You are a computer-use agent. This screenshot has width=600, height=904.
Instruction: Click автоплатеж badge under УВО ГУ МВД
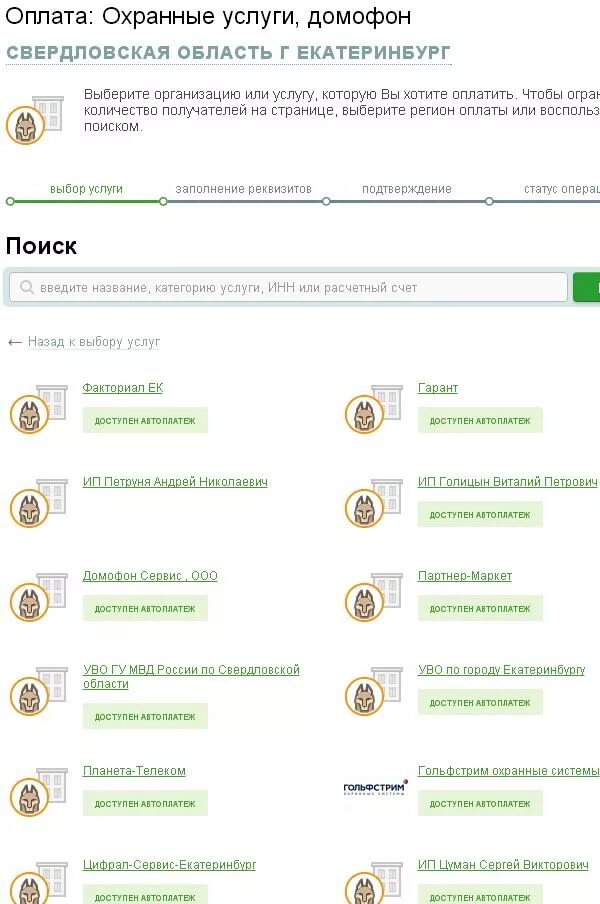145,717
